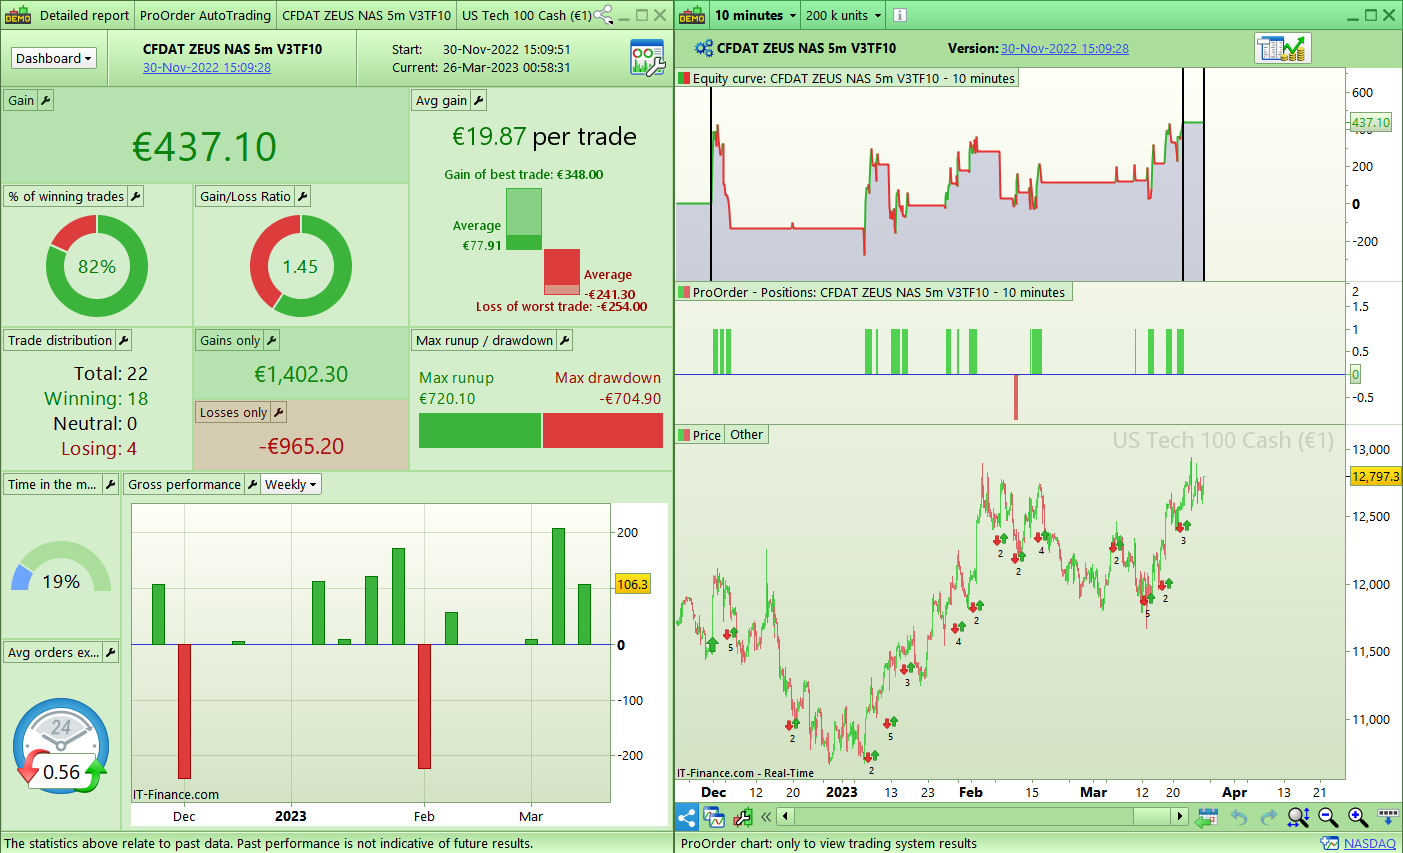Click the 82% winning trades donut

coord(97,266)
